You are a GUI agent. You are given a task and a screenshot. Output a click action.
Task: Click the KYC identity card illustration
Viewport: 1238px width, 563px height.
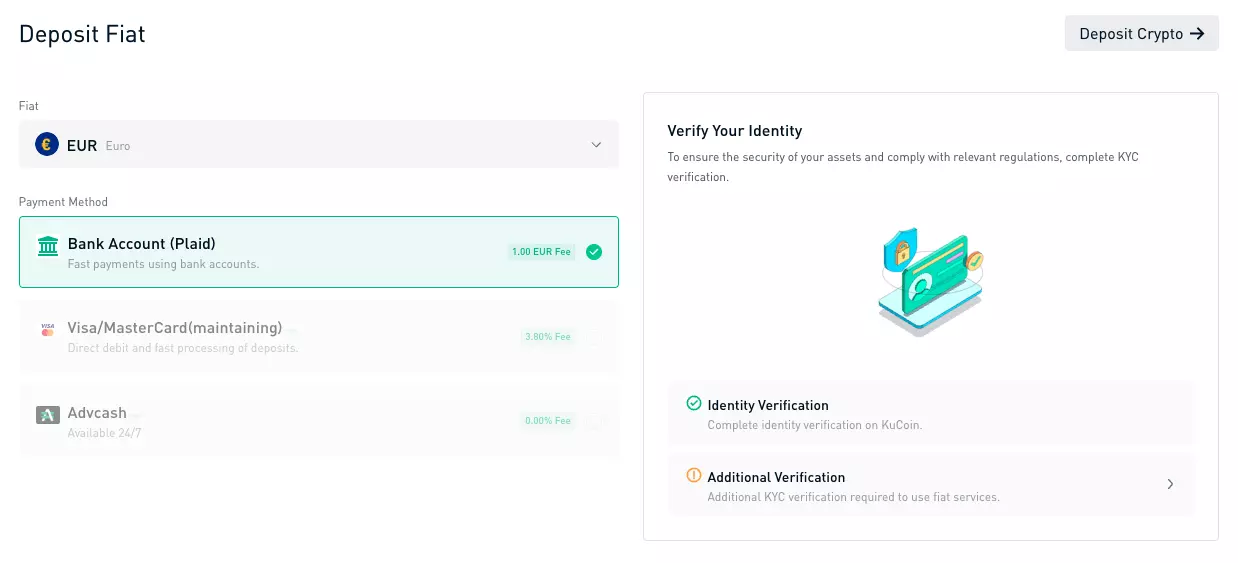coord(930,280)
